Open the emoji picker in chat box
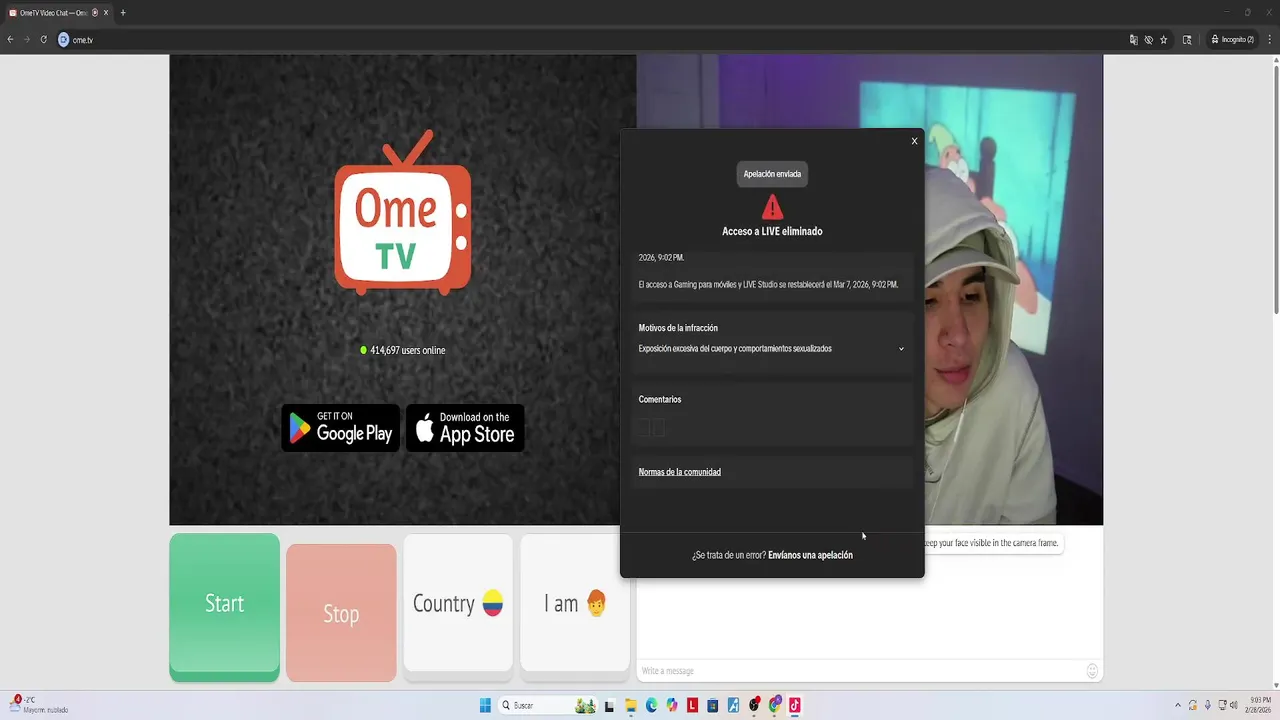 tap(1092, 671)
